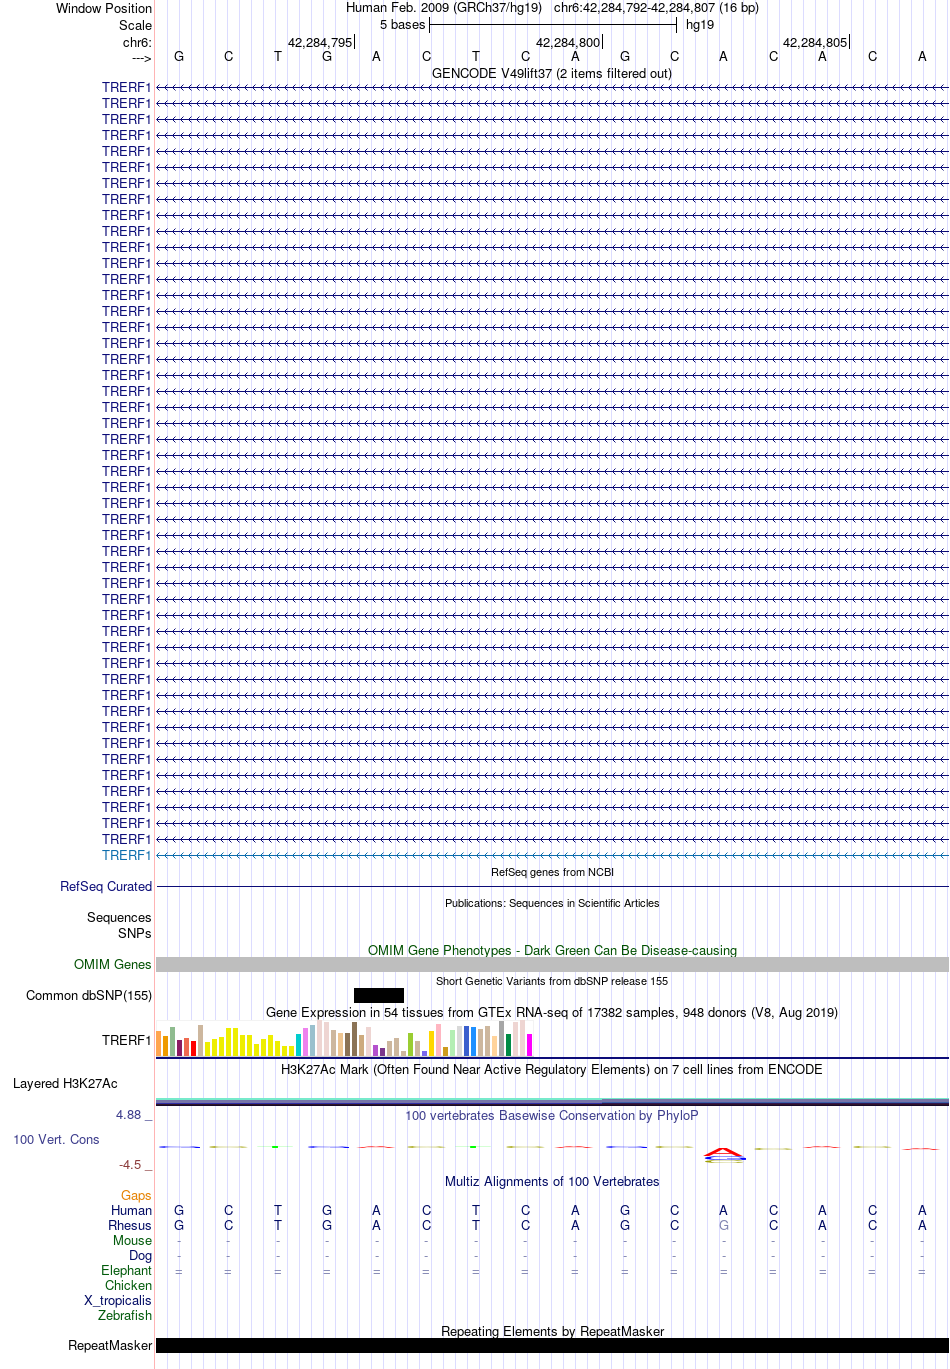
Task: Select the light-blue TRERF1 transcript label
Action: point(126,855)
